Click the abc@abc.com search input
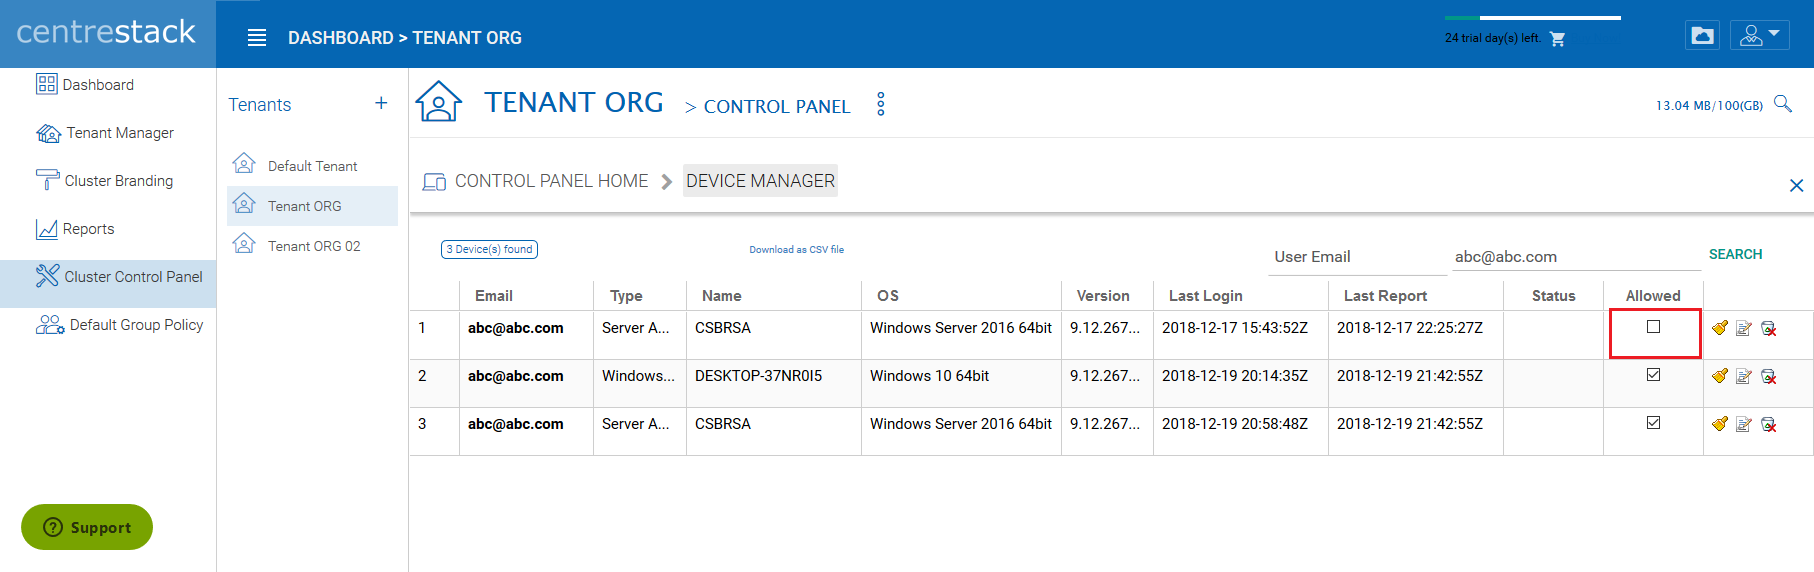This screenshot has height=572, width=1814. tap(1576, 257)
